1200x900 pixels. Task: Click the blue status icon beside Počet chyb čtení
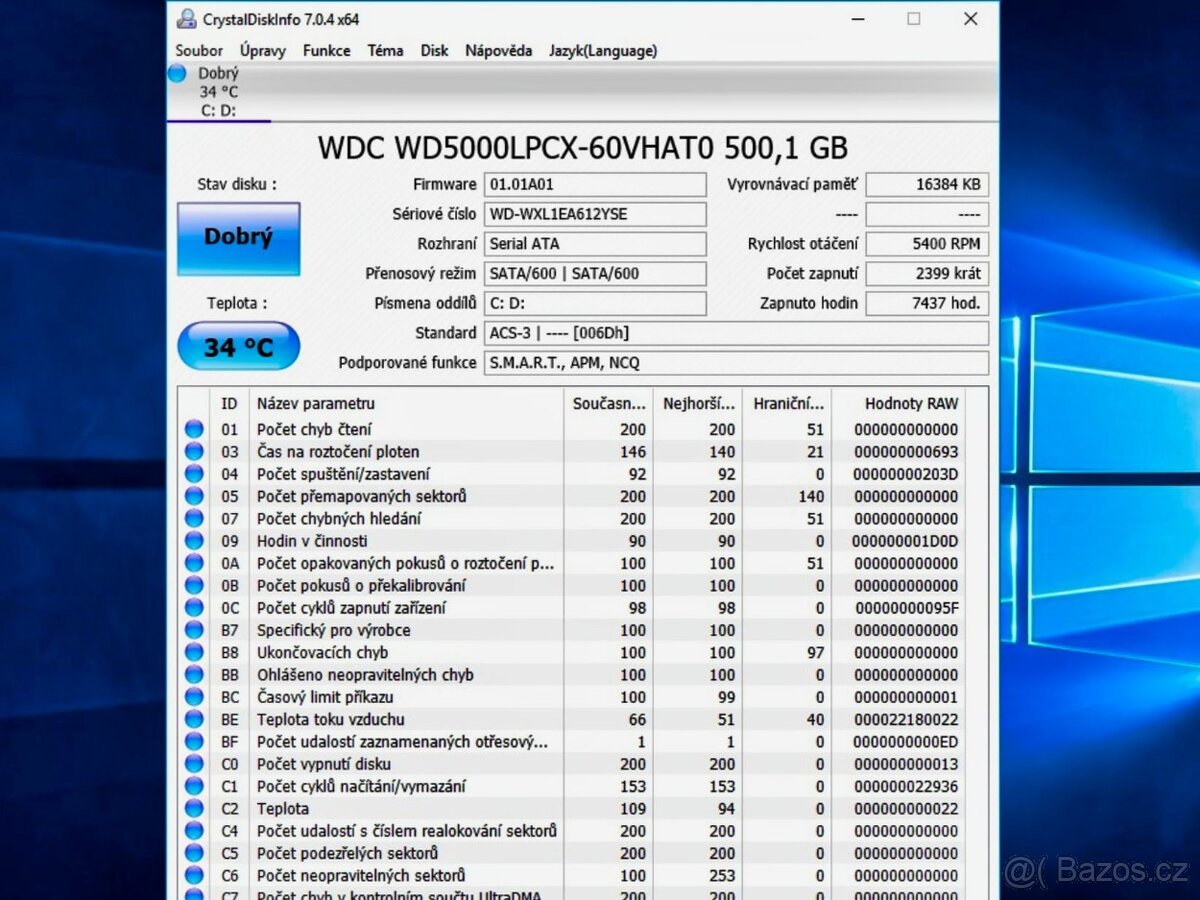(x=195, y=429)
